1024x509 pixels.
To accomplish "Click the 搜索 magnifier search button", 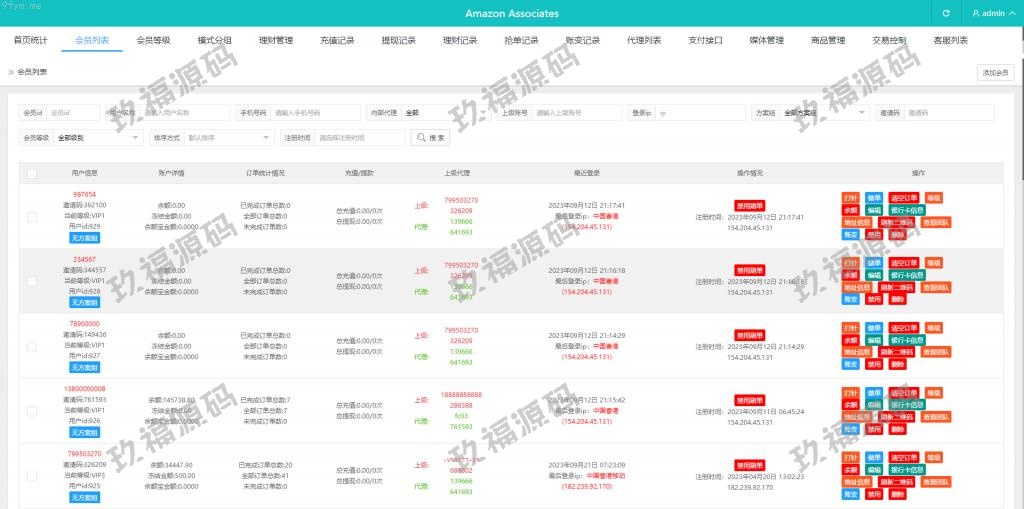I will click(430, 138).
